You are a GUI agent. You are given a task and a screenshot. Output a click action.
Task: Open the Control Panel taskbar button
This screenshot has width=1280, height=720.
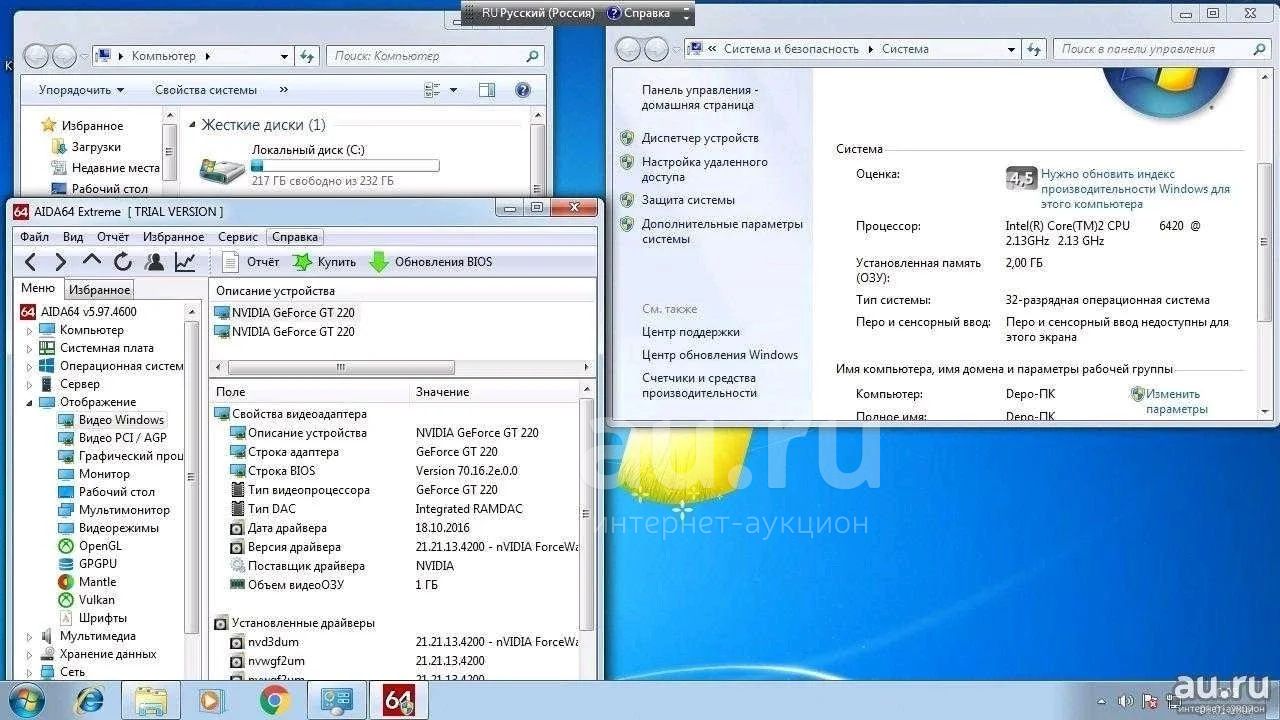click(x=336, y=701)
